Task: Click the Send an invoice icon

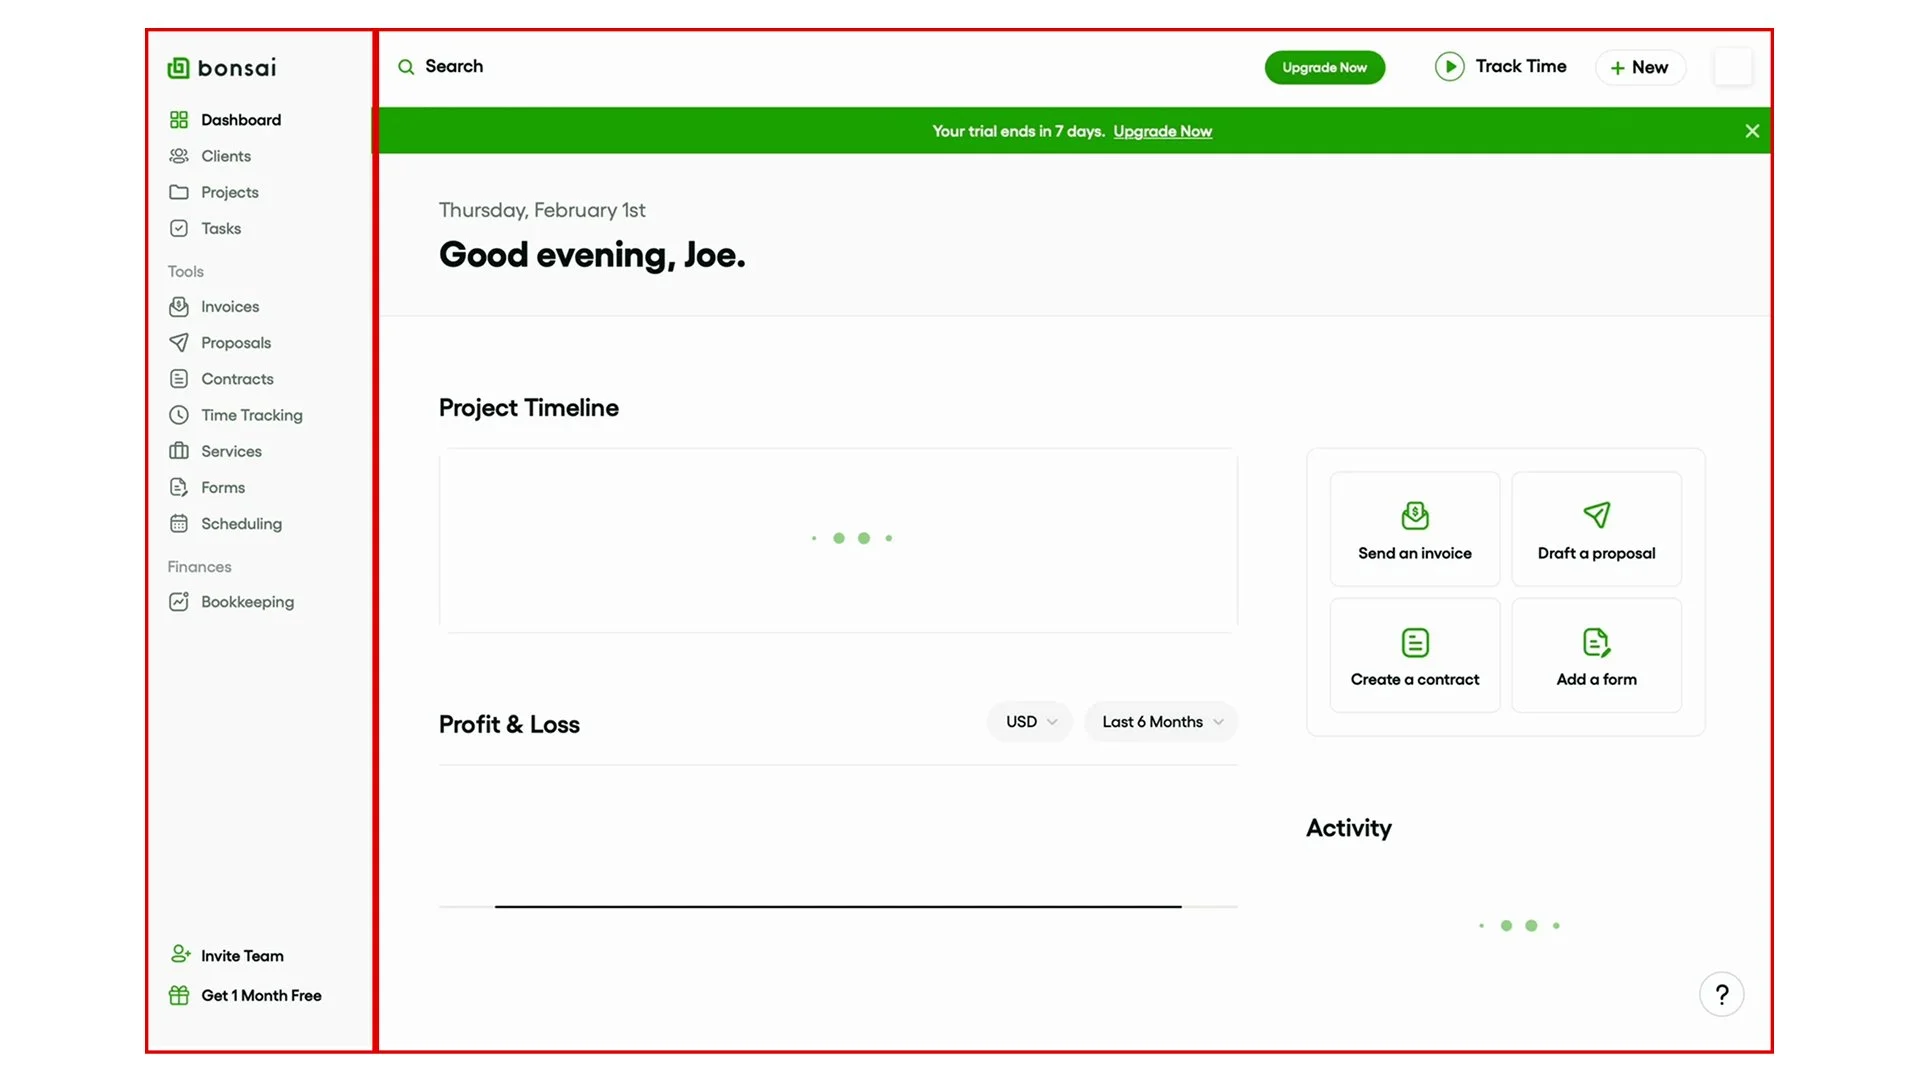Action: [1415, 516]
